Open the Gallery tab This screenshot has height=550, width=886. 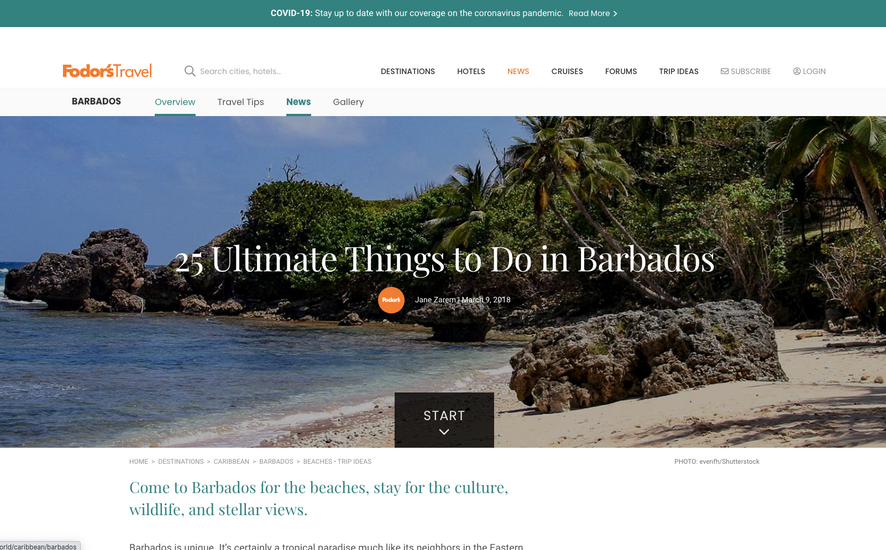click(x=348, y=102)
